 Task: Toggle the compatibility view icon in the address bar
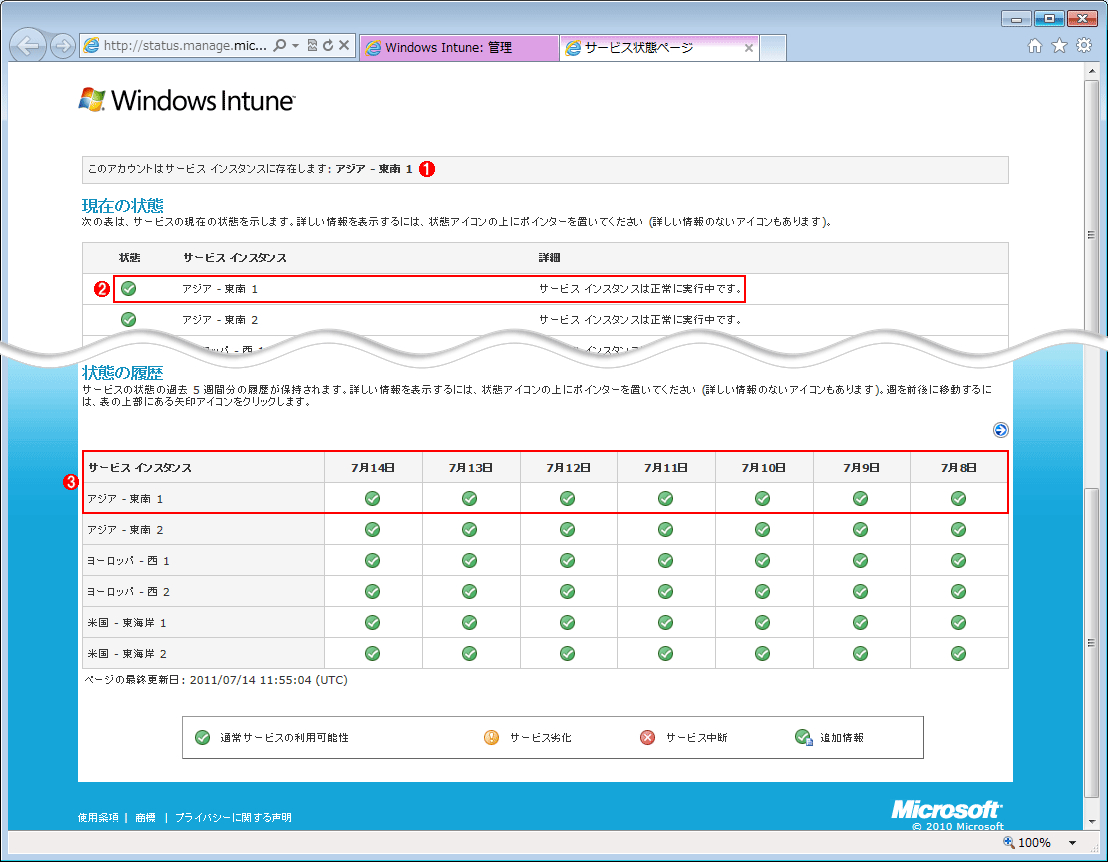point(312,45)
